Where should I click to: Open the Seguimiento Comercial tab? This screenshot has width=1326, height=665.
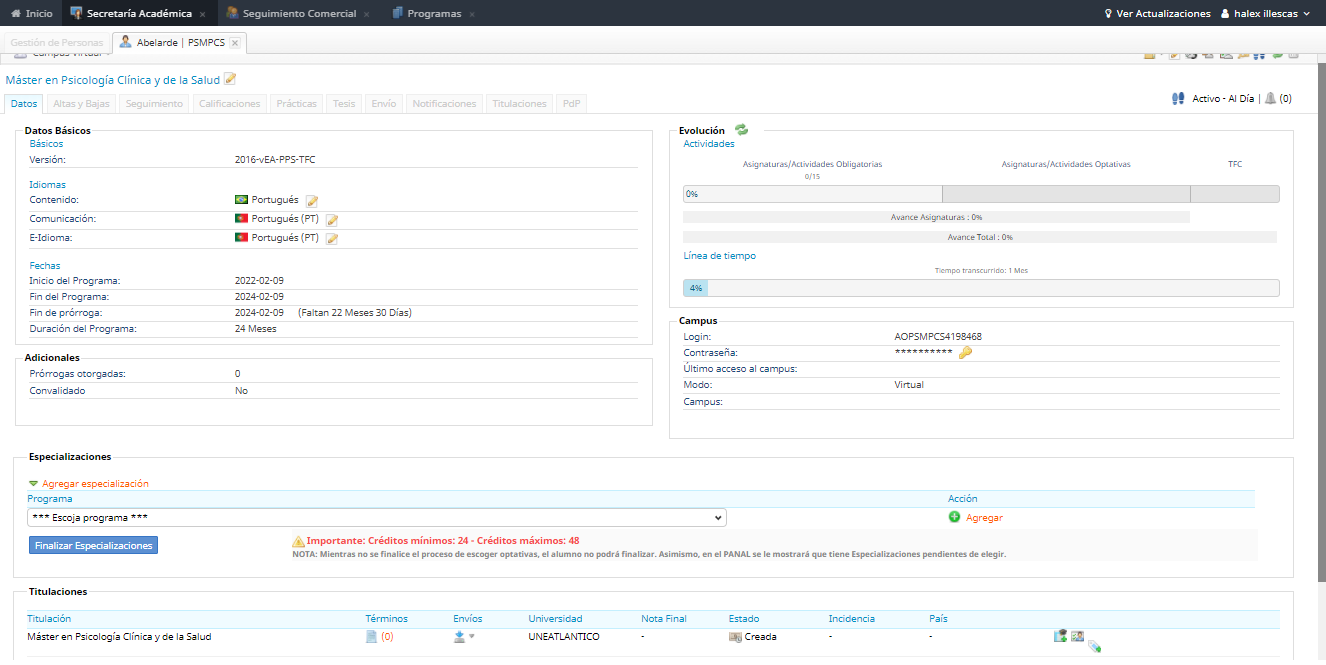click(298, 14)
